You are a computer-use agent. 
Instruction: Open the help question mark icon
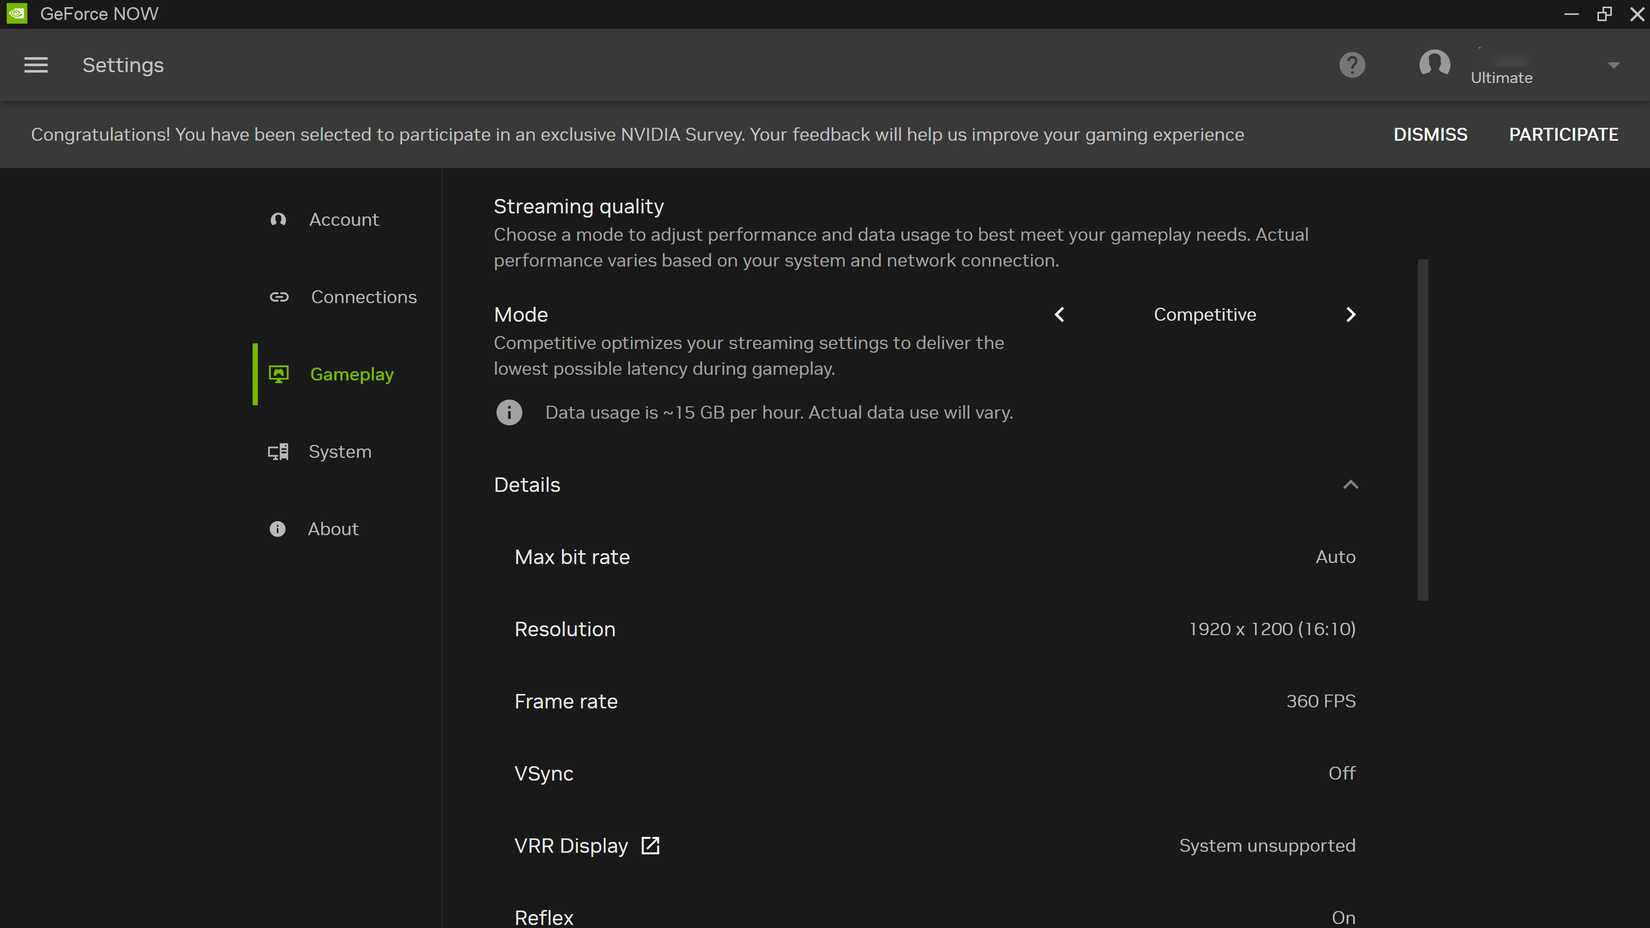click(x=1352, y=65)
